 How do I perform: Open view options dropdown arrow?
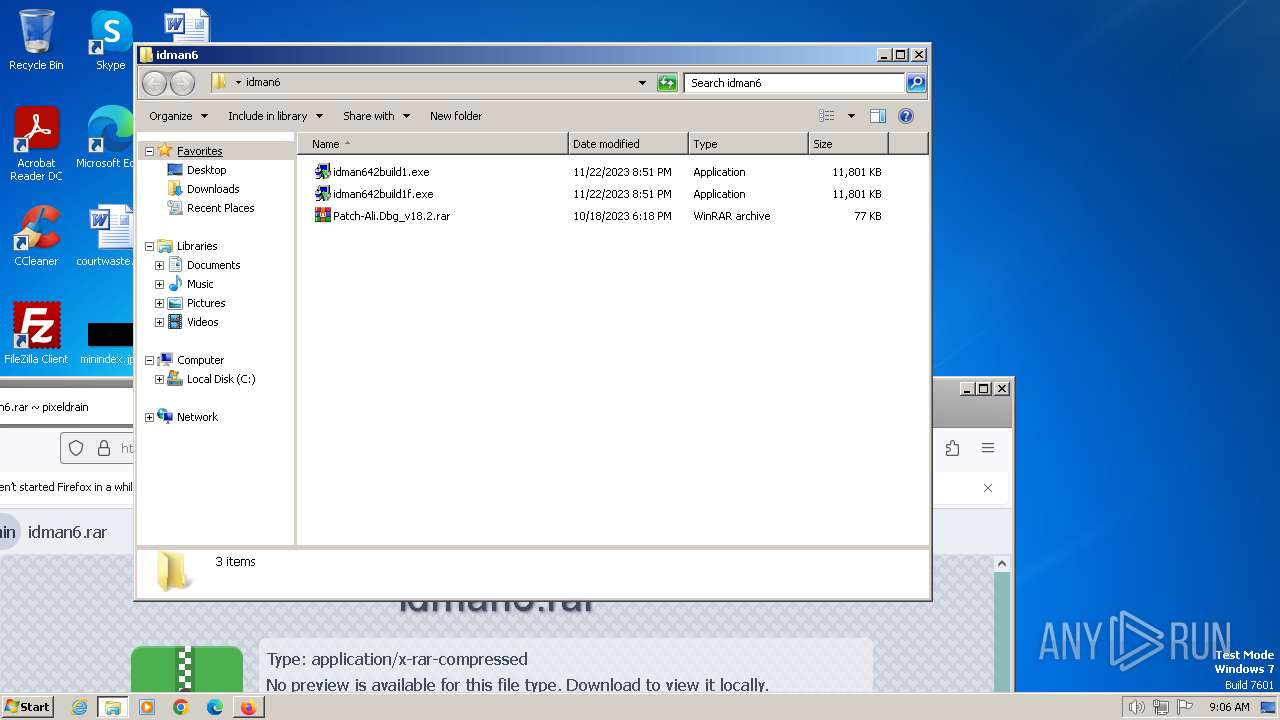coord(851,116)
